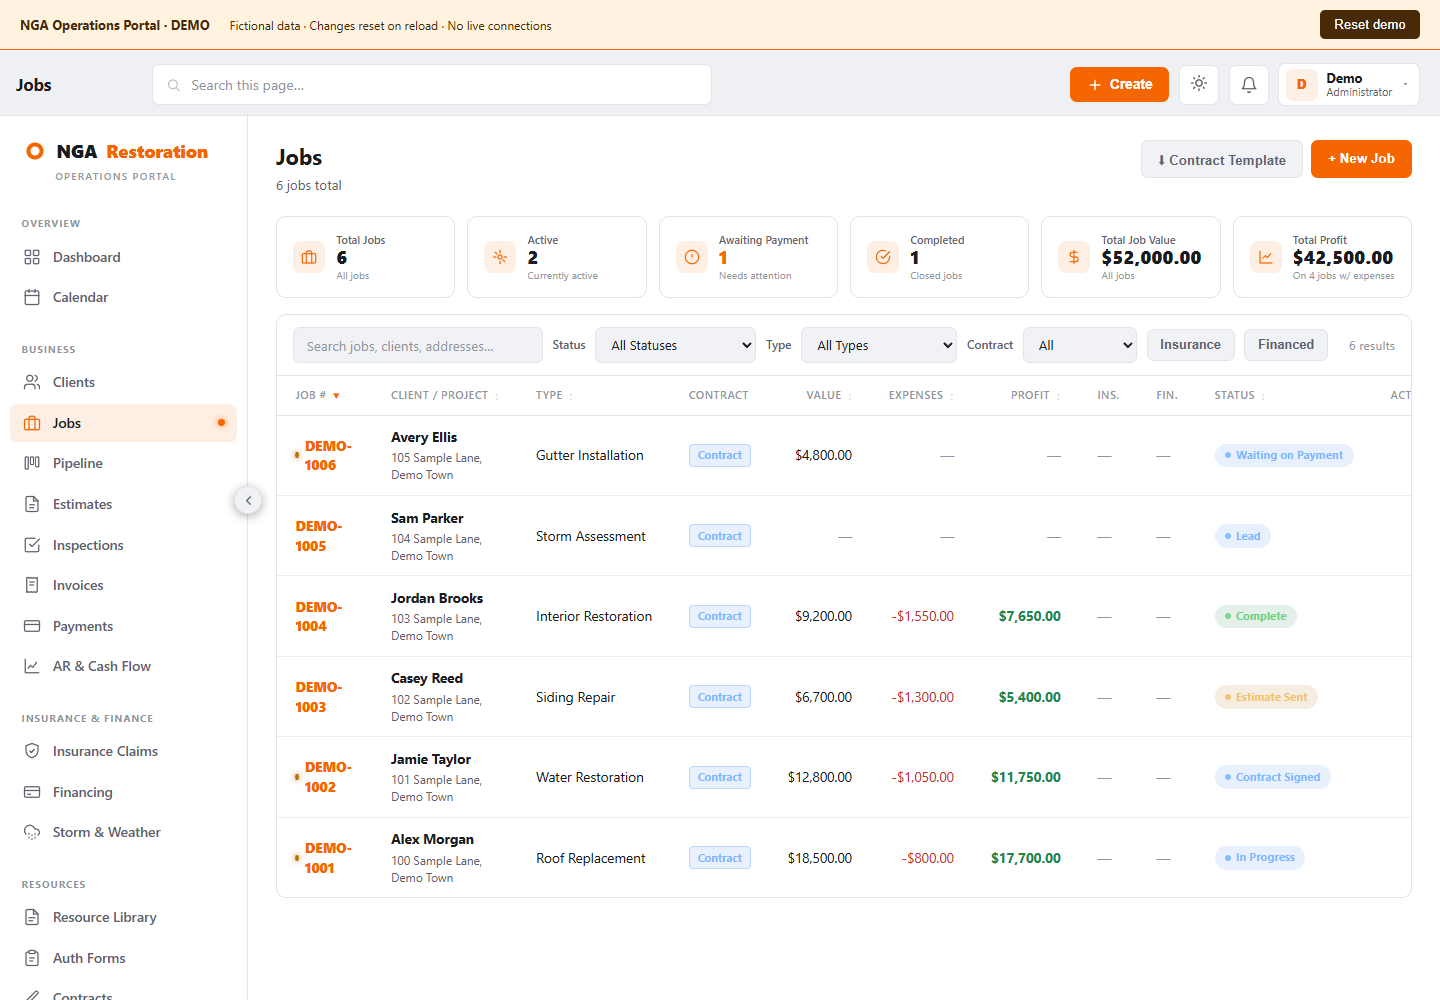Click the Calendar icon in sidebar
Screen dimensions: 1440x1000
[x=32, y=297]
